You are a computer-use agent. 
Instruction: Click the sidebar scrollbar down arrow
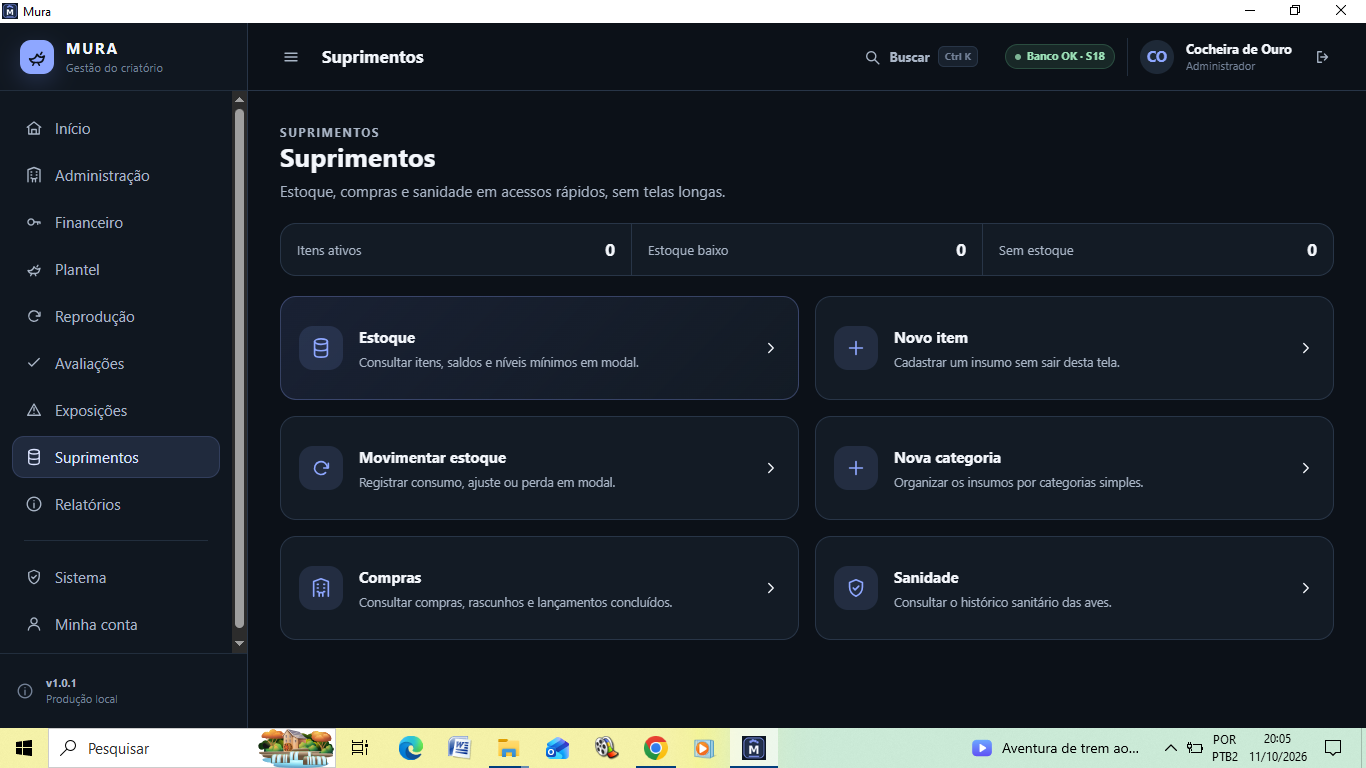click(x=239, y=644)
